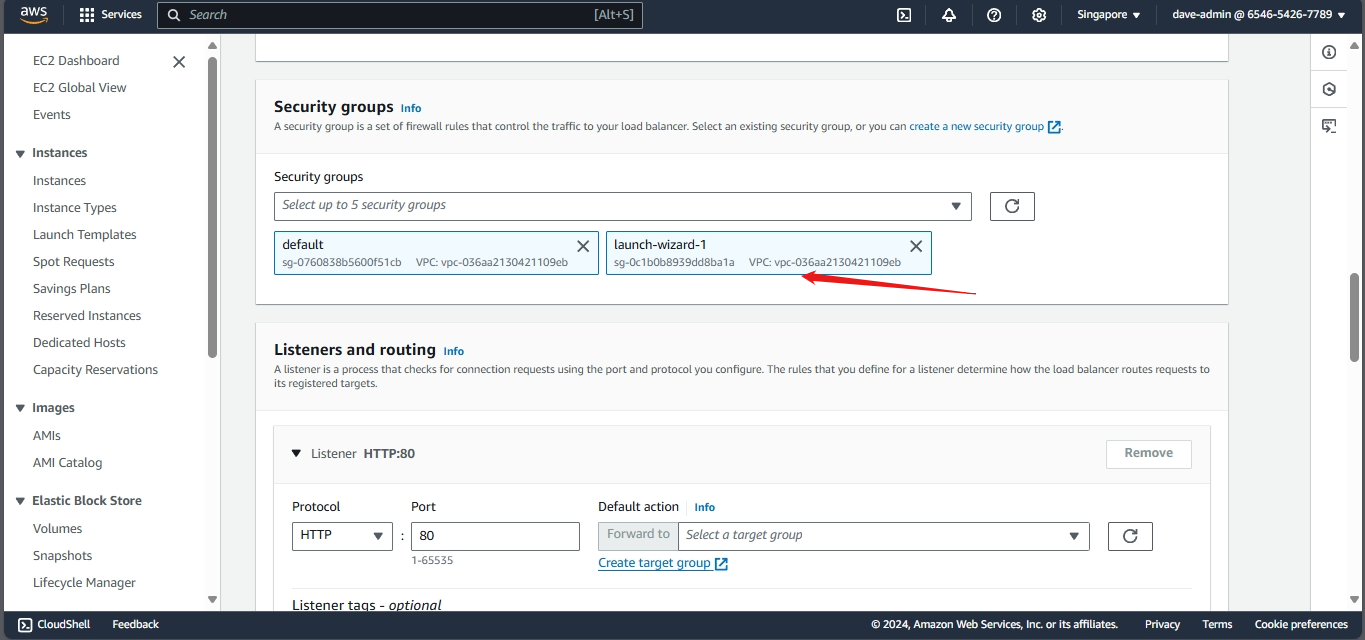Image resolution: width=1365 pixels, height=640 pixels.
Task: Click the Port input field
Action: pyautogui.click(x=495, y=536)
